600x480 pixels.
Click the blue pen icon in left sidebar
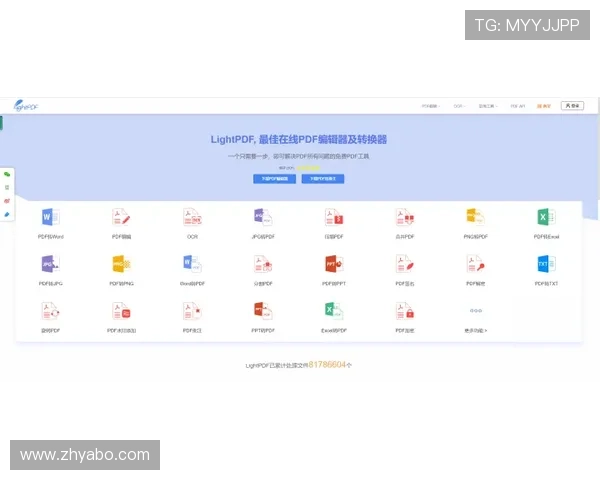[x=7, y=214]
